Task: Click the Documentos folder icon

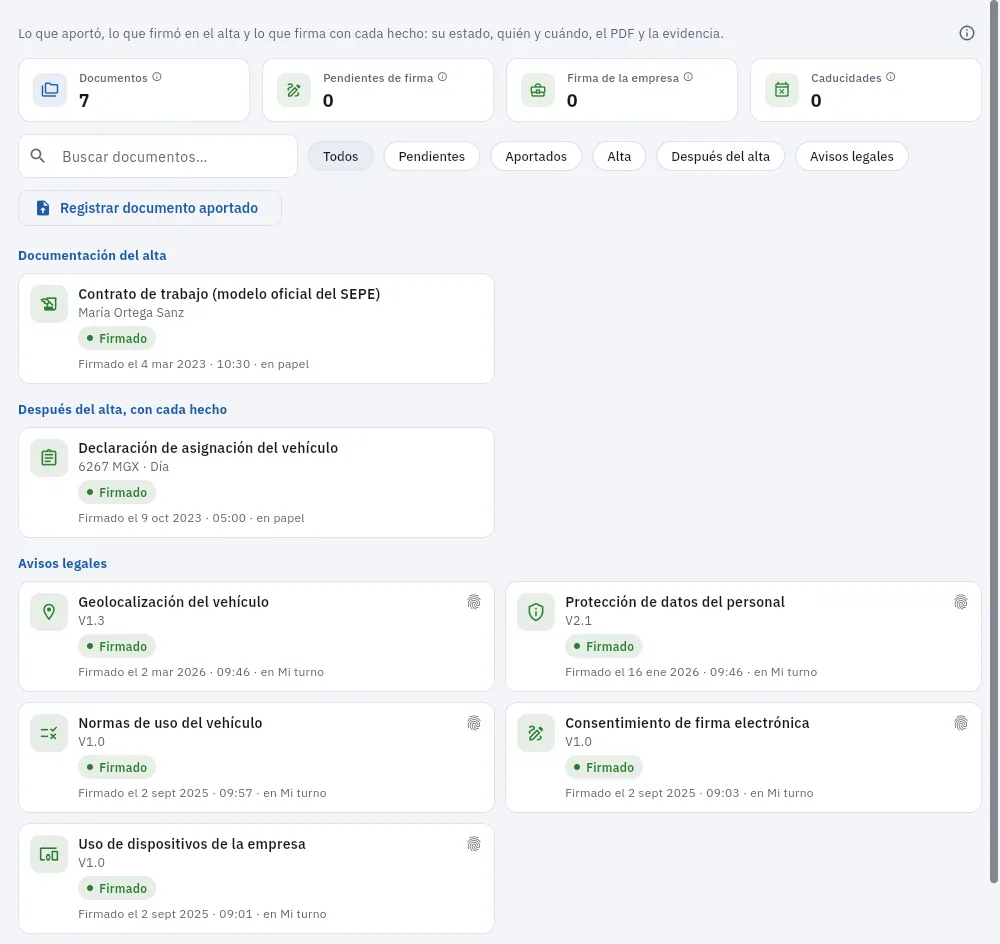Action: click(50, 90)
